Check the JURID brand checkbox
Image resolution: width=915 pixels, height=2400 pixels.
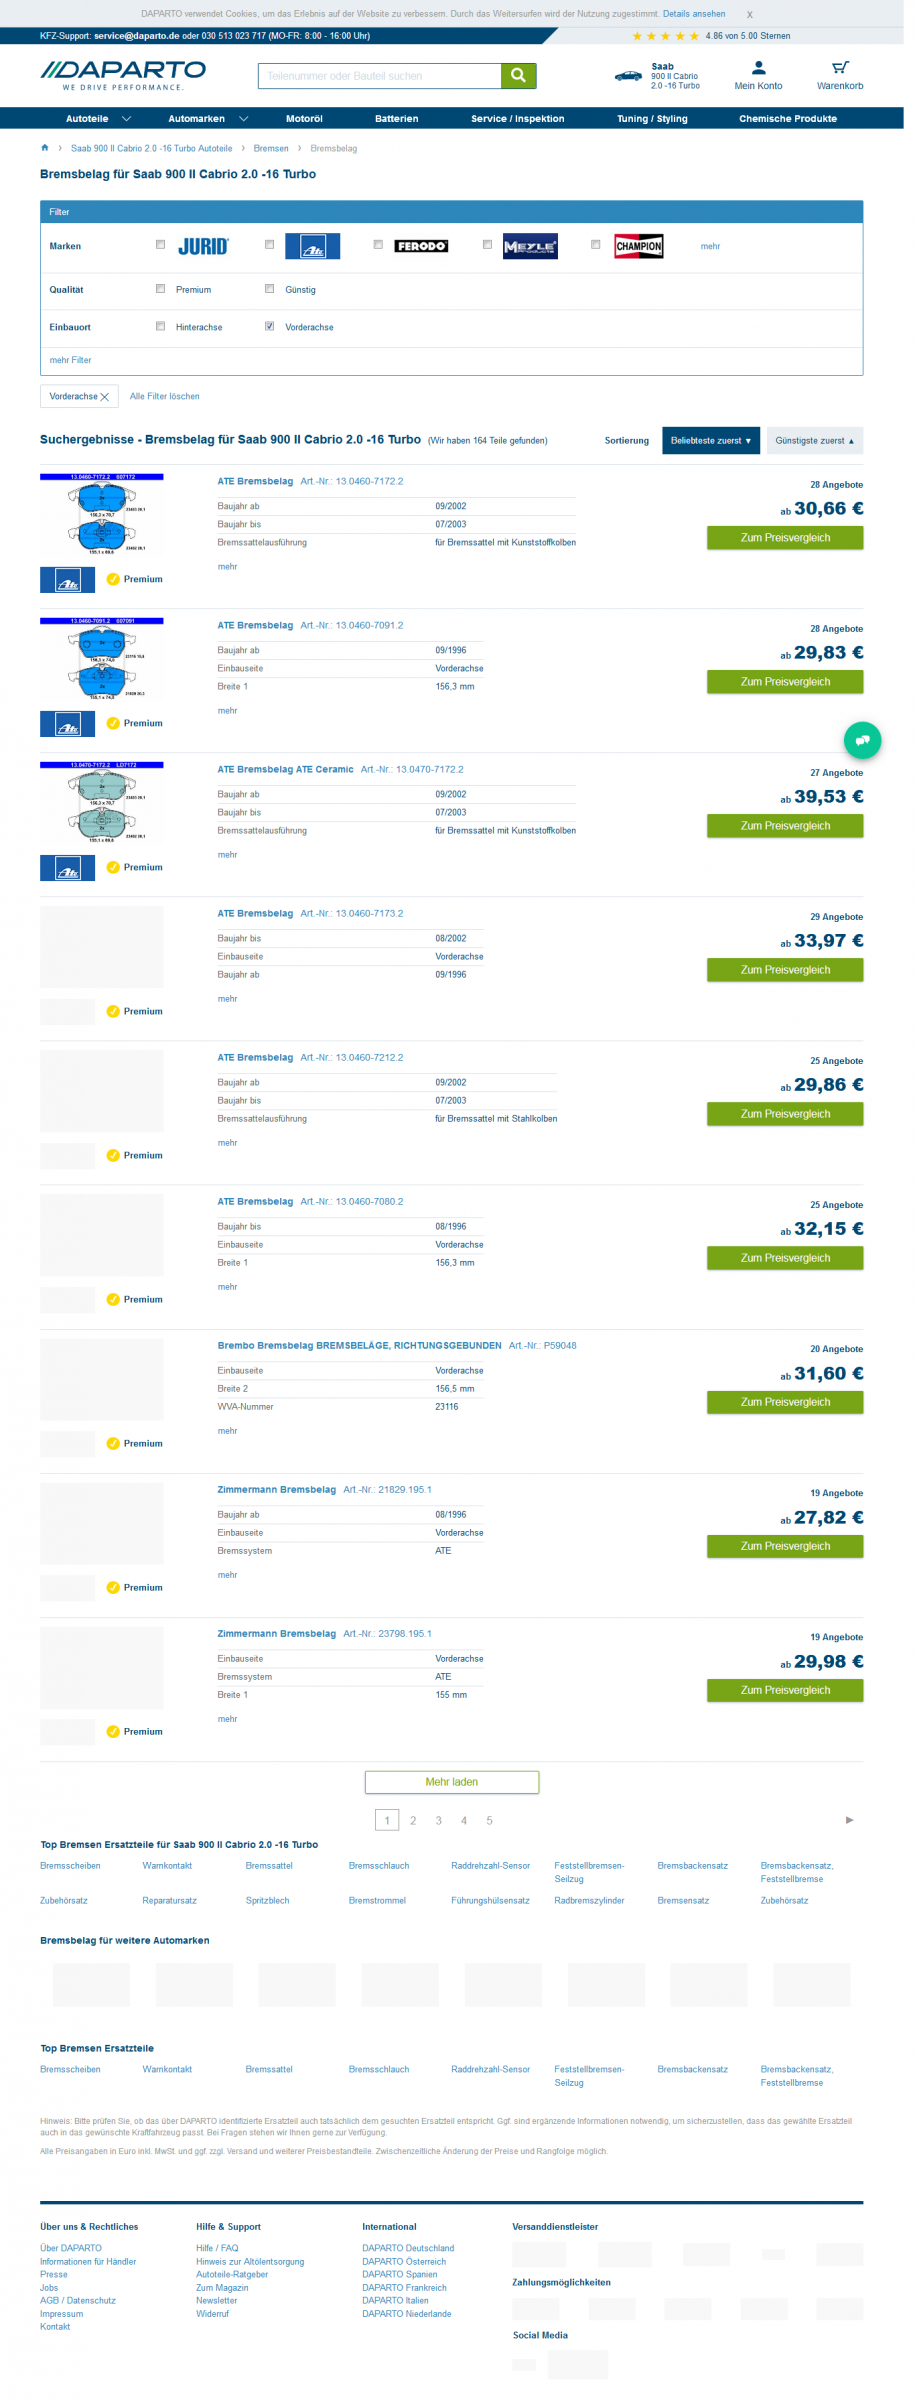[x=160, y=245]
